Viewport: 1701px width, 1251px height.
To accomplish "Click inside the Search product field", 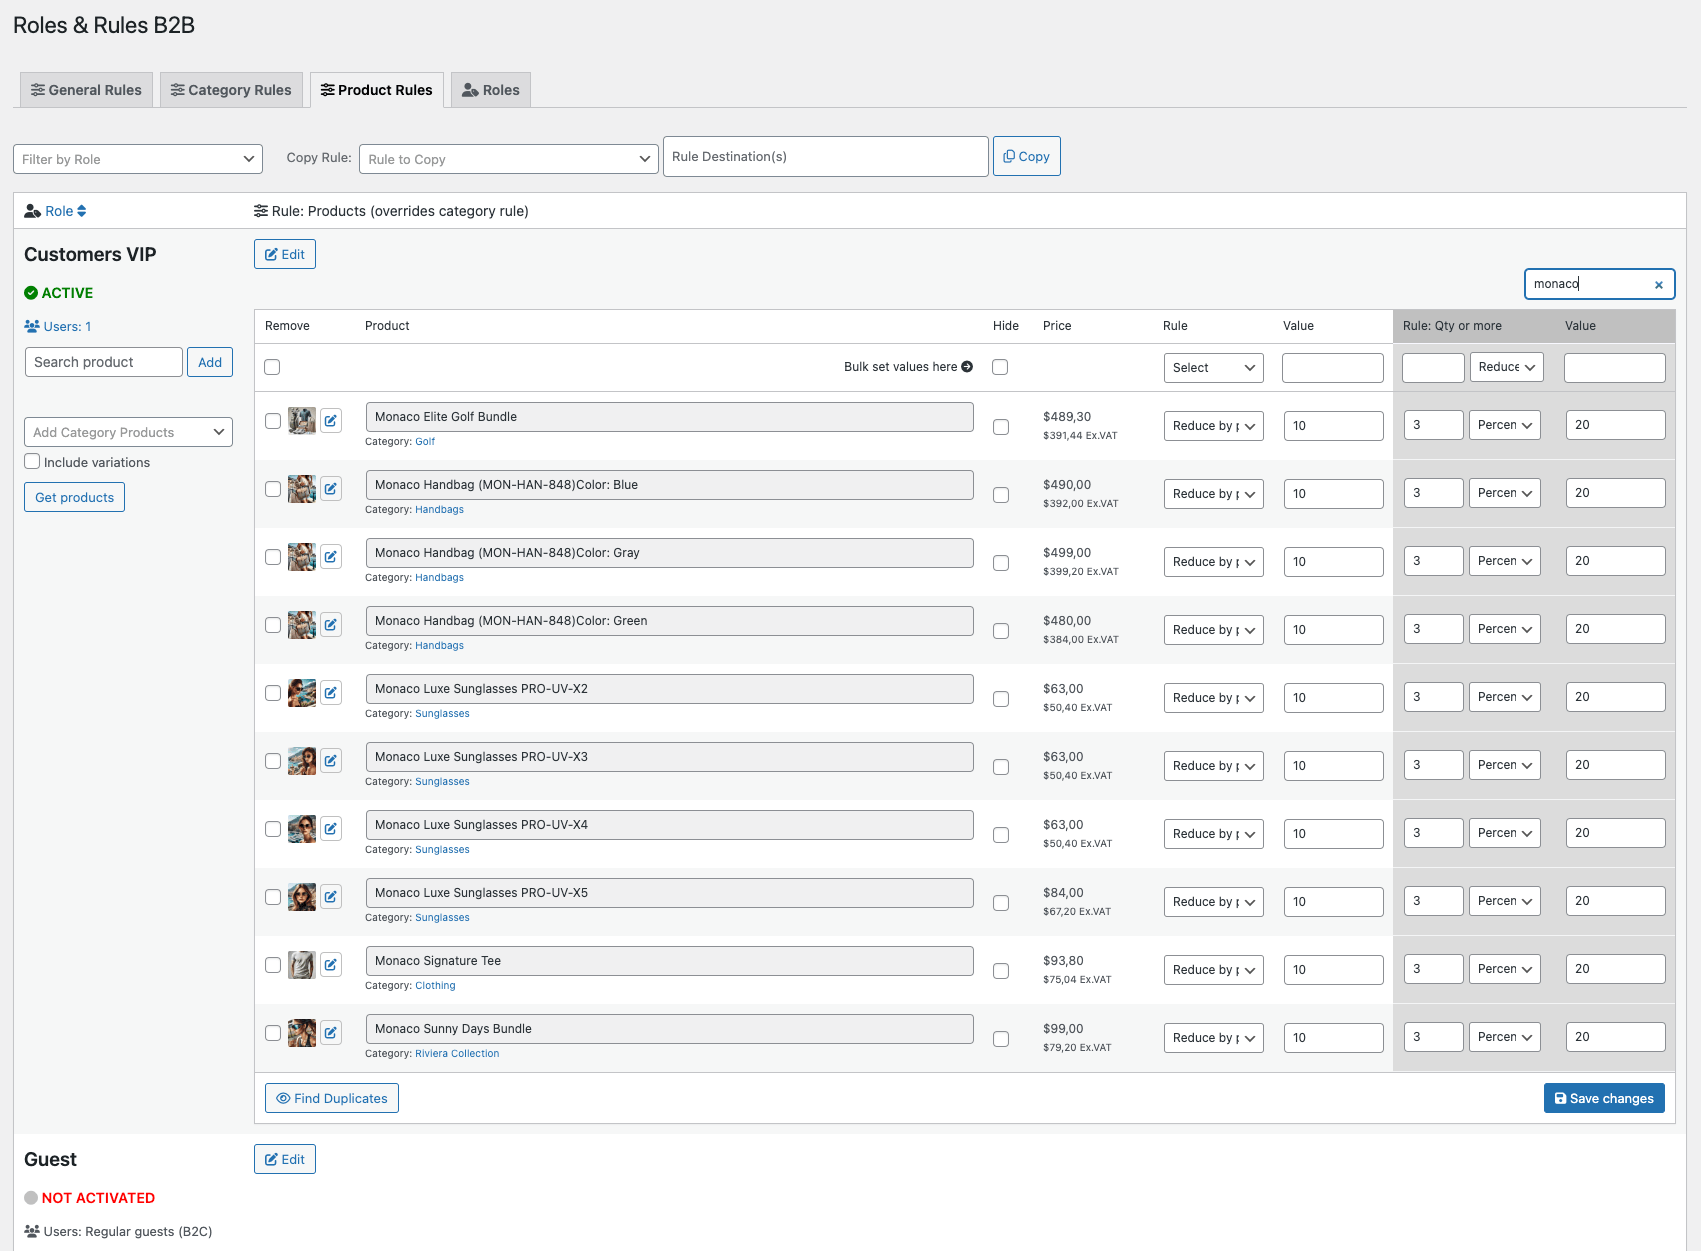I will point(103,362).
